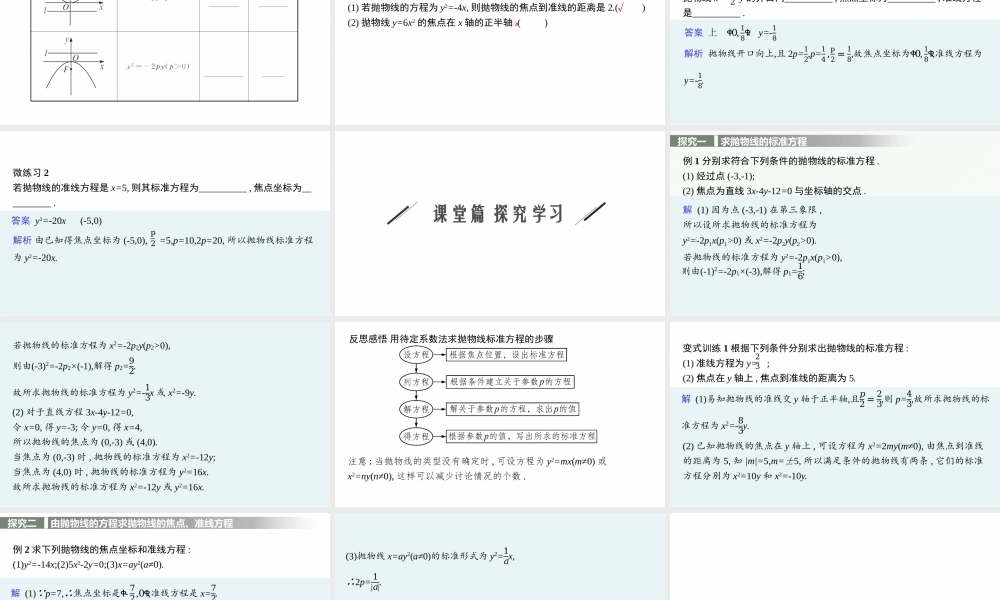Open the 例 2 求下列抛物线 slide
The image size is (1000, 600).
coord(165,557)
